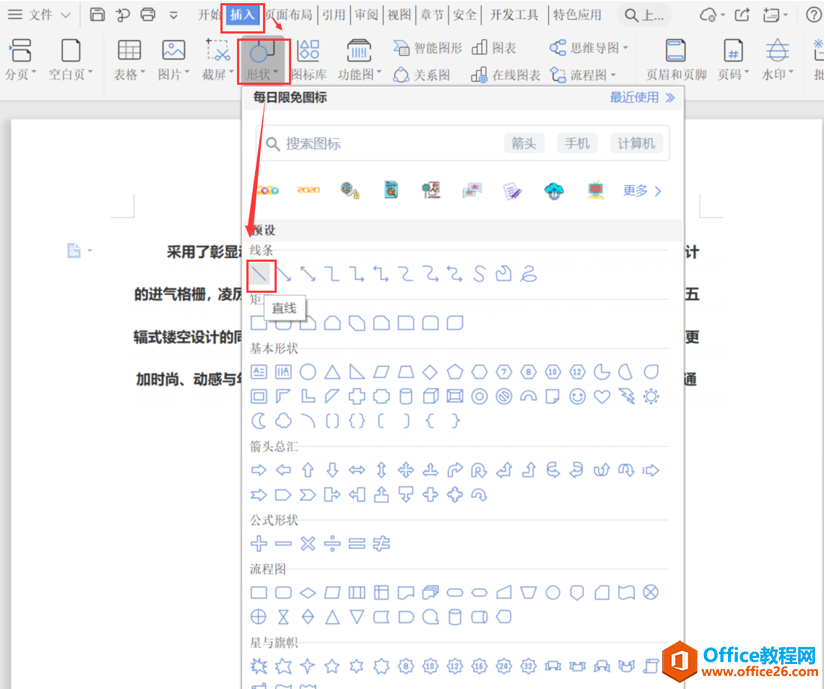This screenshot has width=825, height=689.
Task: Select the smiley face shape
Action: pyautogui.click(x=578, y=397)
